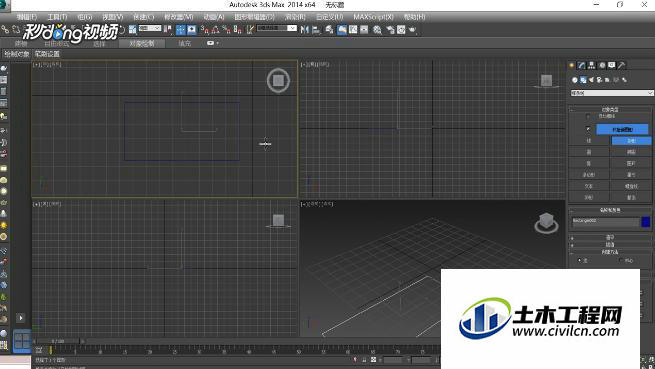655x369 pixels.
Task: Open the Create tab in command panel
Action: (x=571, y=65)
